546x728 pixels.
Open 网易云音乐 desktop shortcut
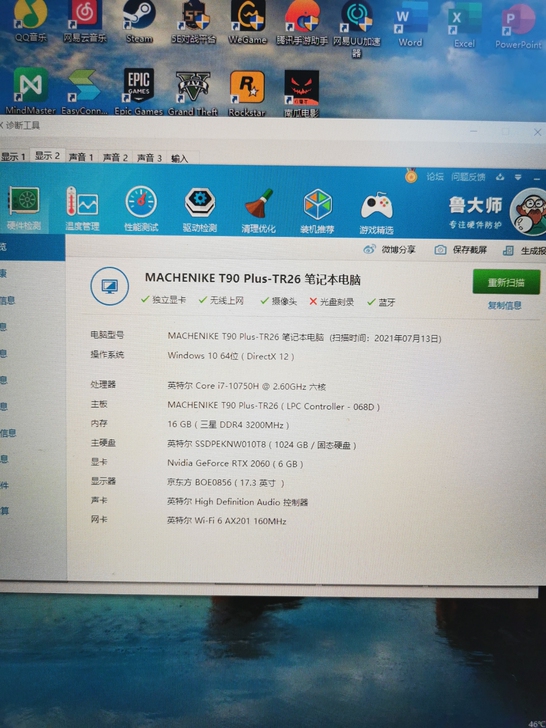point(84,21)
